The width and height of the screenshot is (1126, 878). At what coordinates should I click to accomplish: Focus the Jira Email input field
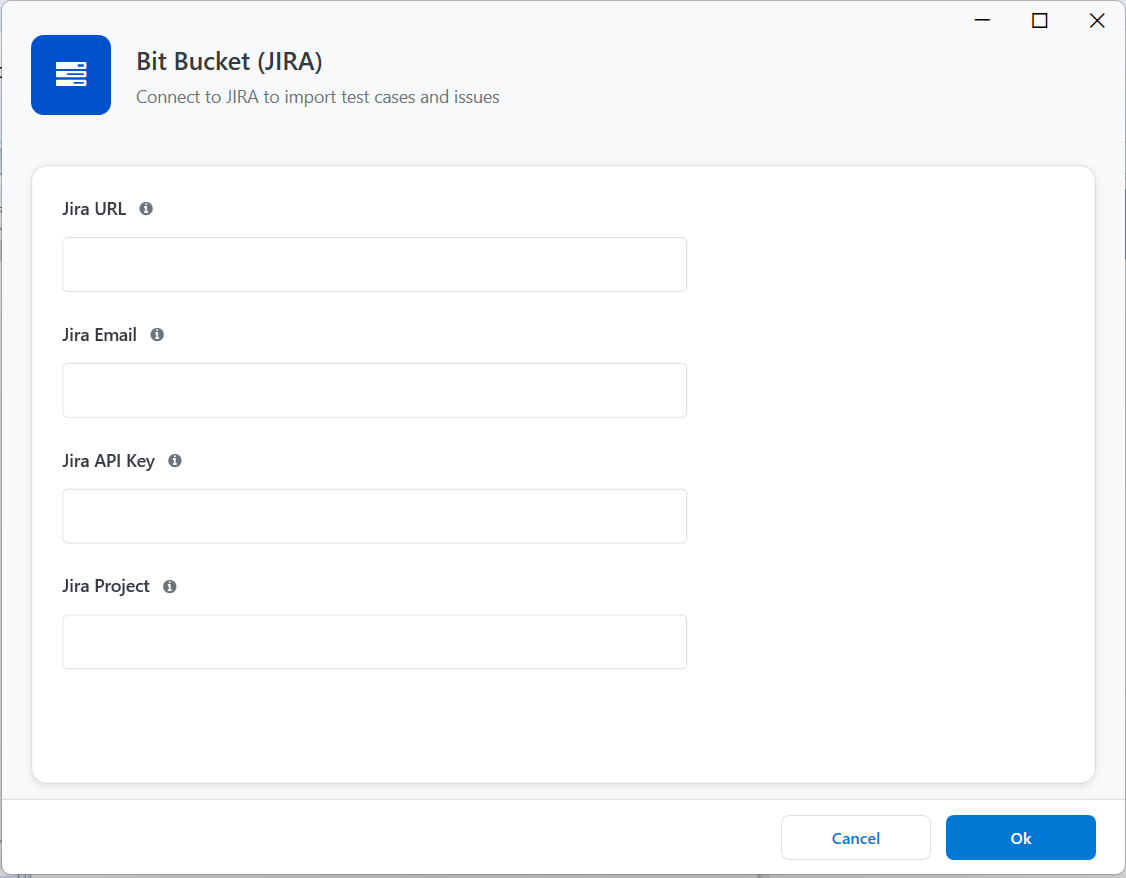click(374, 391)
